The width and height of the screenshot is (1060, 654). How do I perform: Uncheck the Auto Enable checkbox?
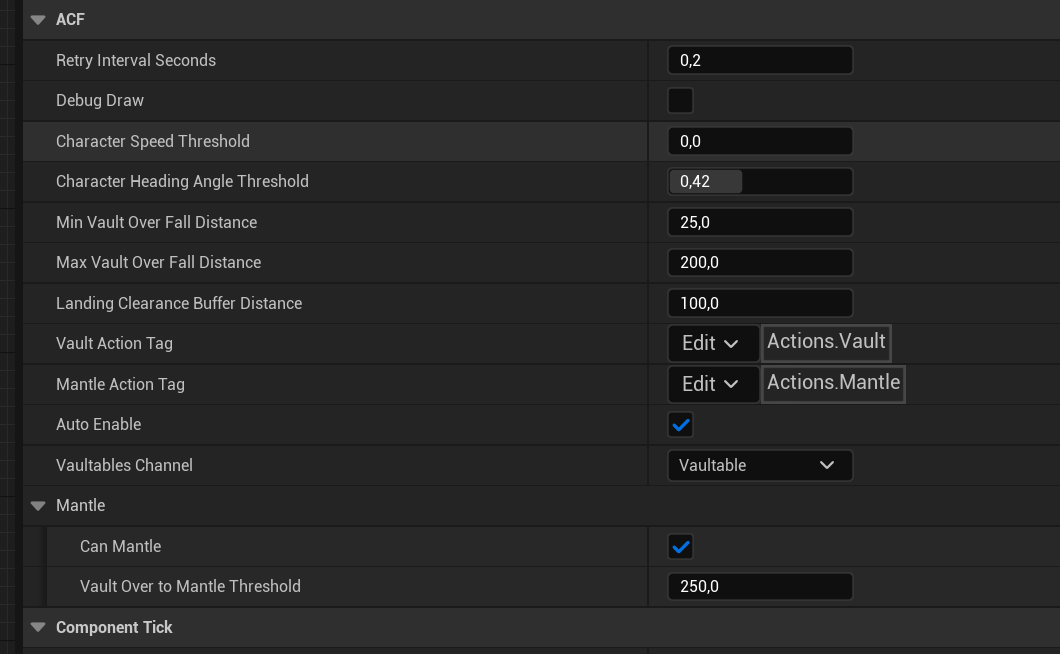680,425
